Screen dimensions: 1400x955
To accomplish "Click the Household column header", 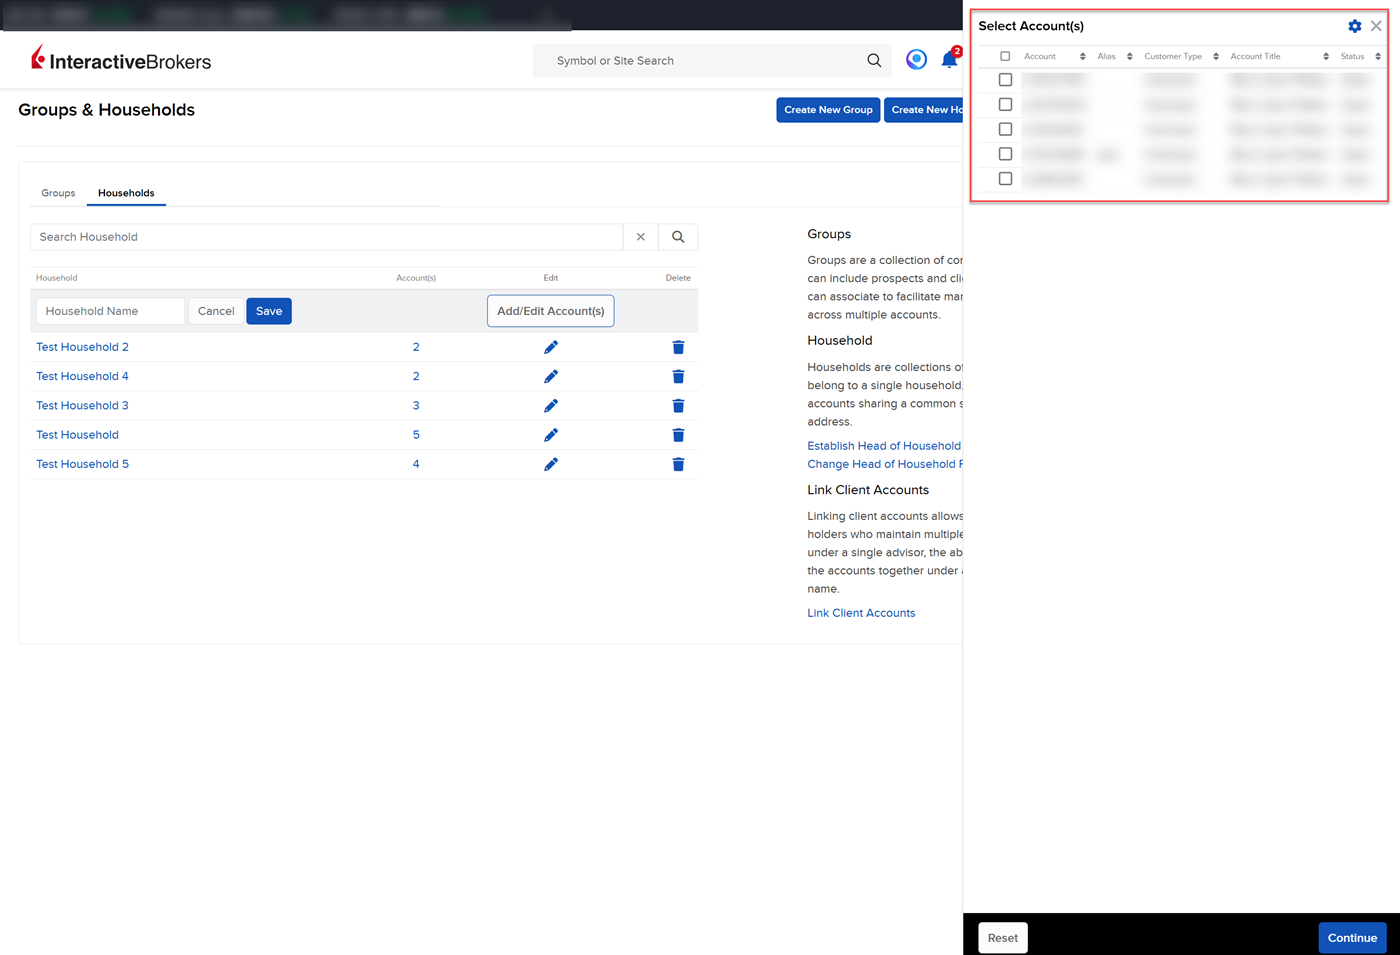I will pyautogui.click(x=56, y=278).
